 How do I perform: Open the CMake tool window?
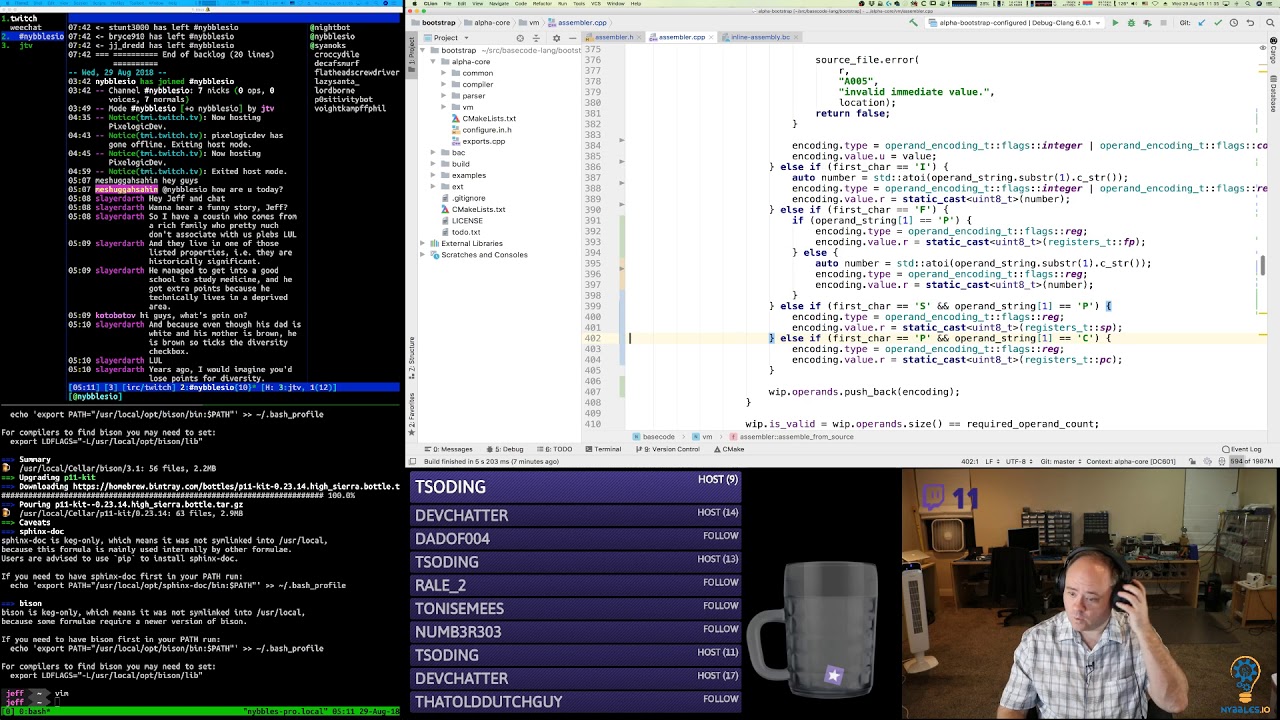pyautogui.click(x=728, y=449)
